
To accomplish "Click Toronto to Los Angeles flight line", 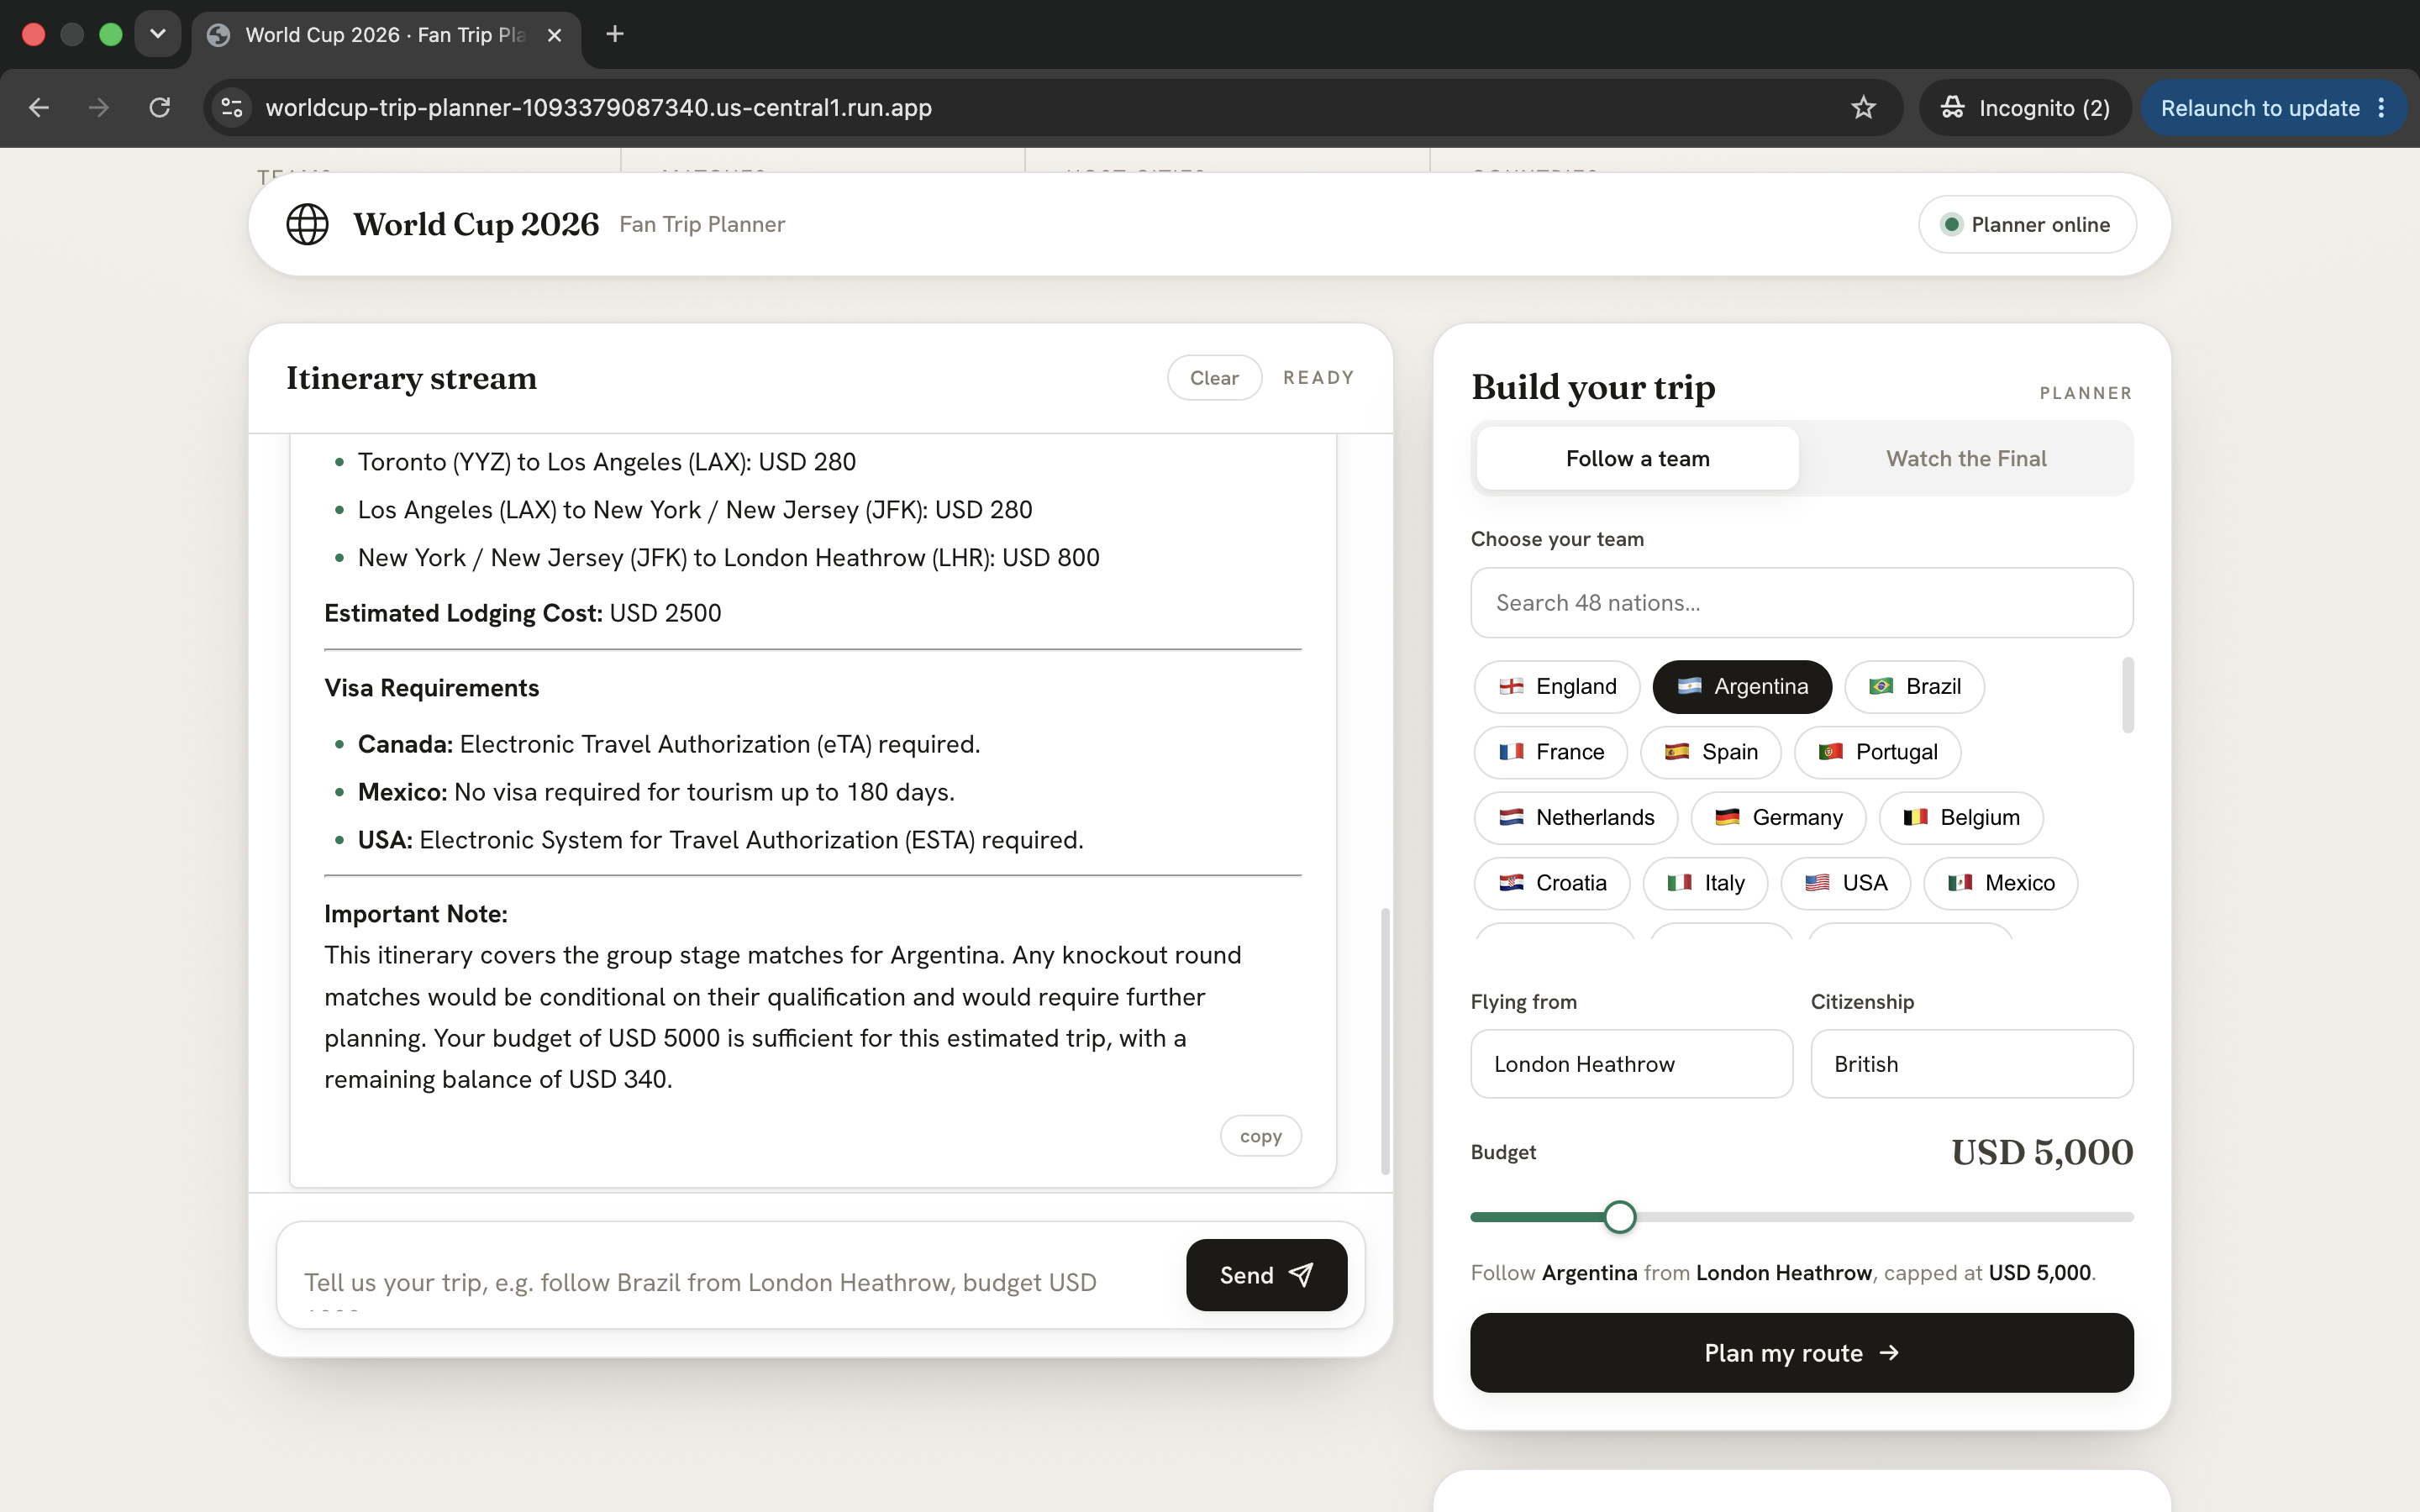I will [606, 462].
